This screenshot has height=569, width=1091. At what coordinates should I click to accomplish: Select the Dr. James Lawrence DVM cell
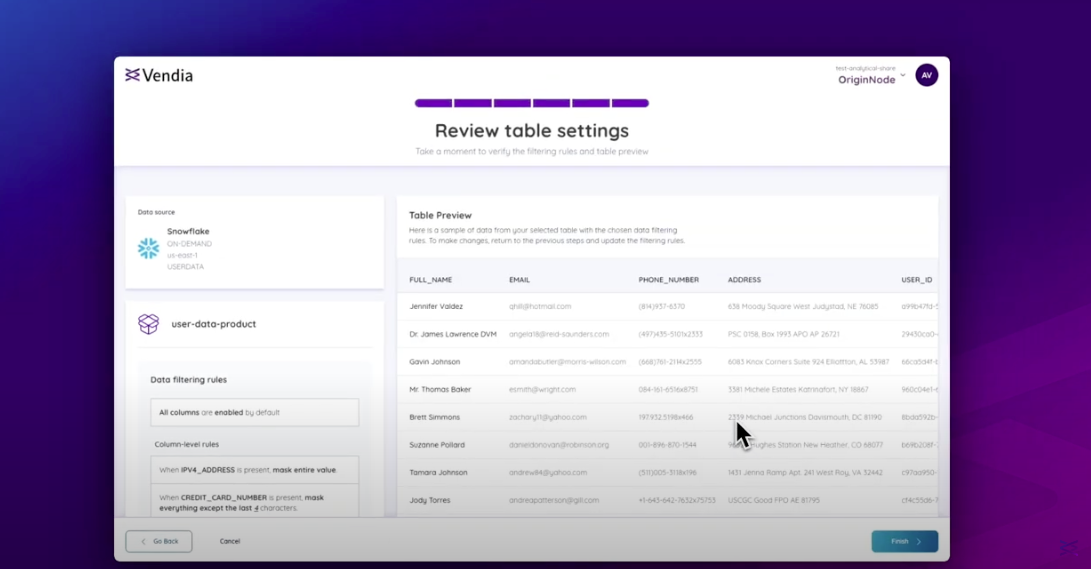click(453, 334)
